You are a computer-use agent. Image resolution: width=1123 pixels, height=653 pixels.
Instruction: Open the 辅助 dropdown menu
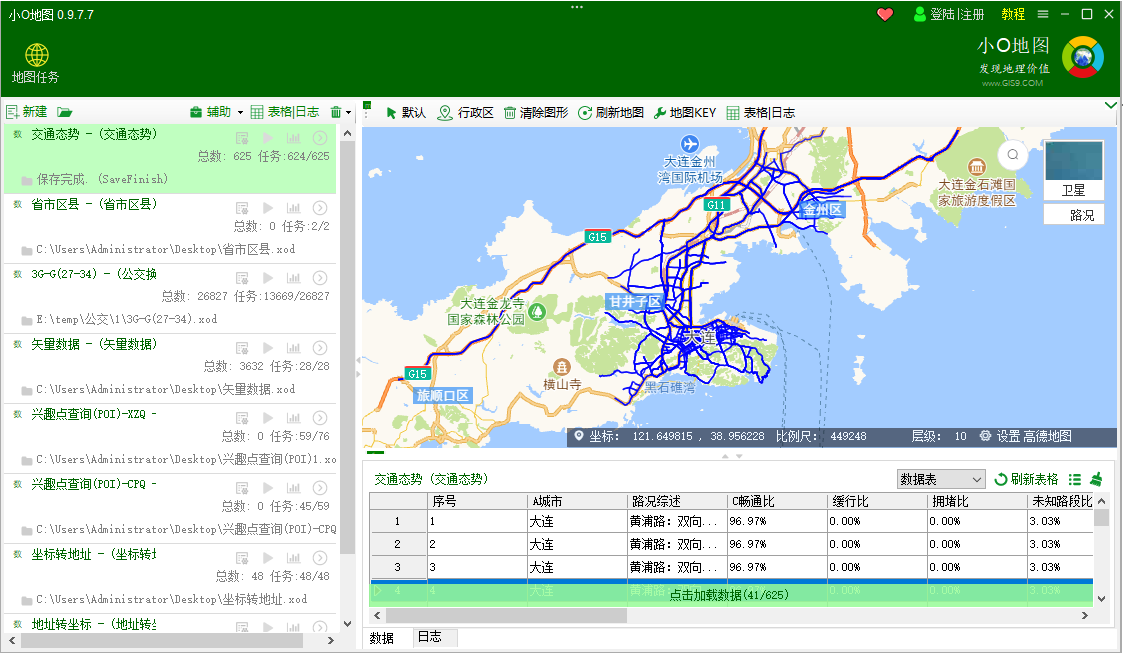[x=216, y=112]
